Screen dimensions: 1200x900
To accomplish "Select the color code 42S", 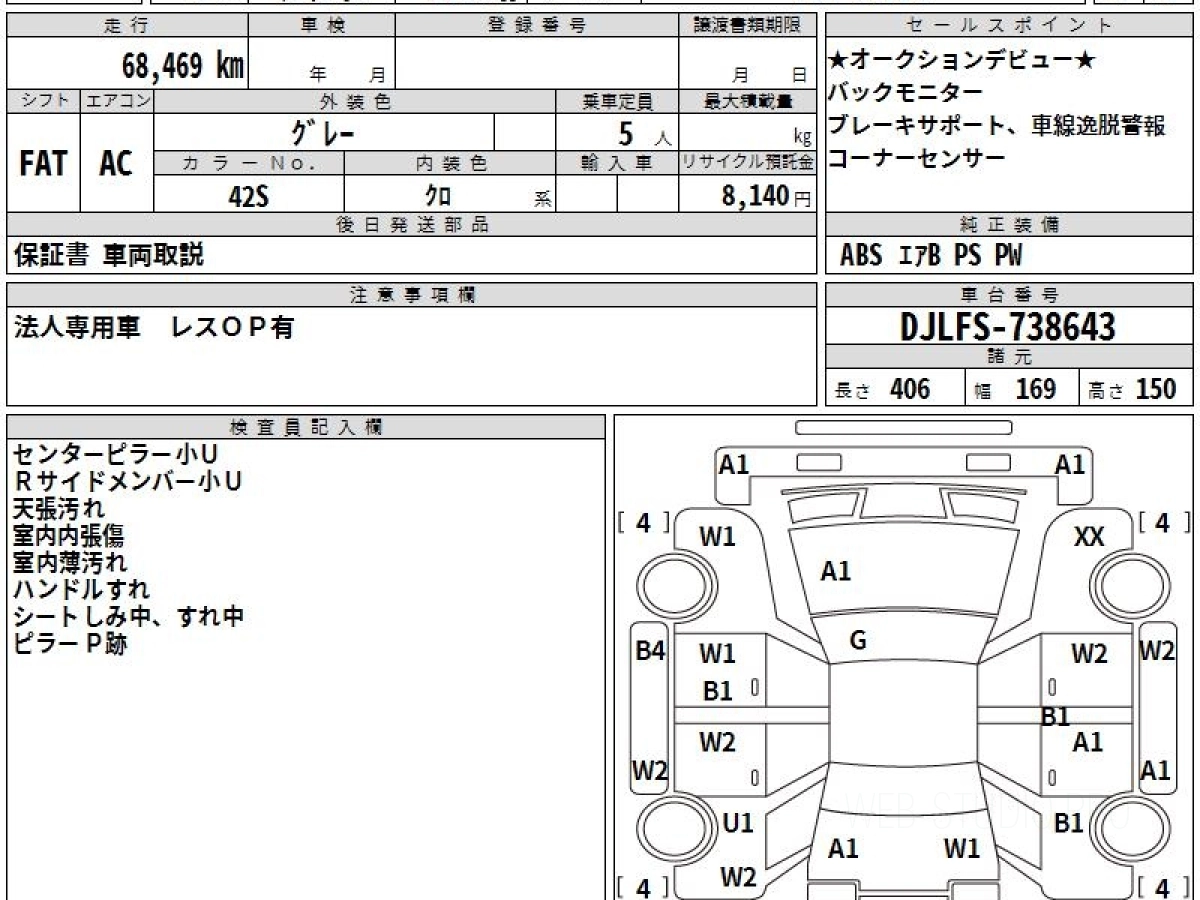I will [x=248, y=196].
